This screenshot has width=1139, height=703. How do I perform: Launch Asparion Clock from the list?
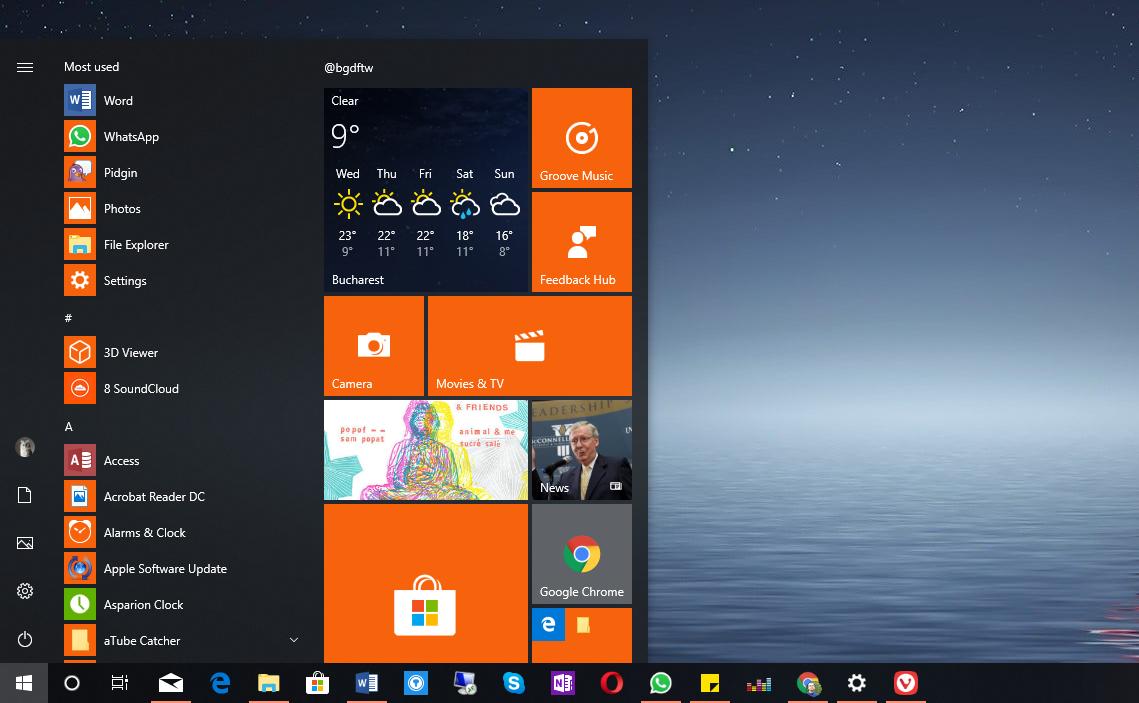tap(182, 604)
